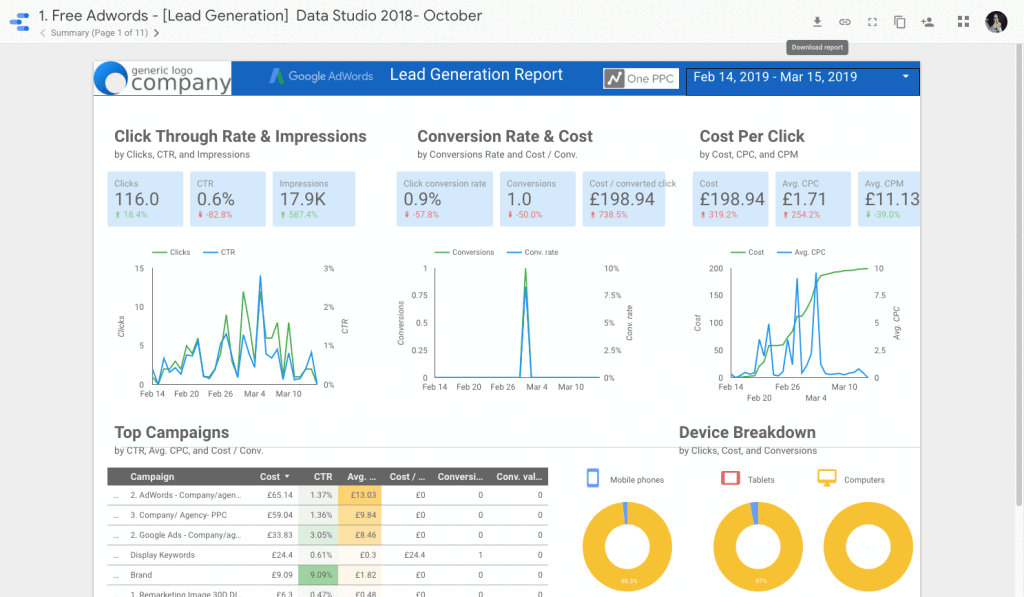
Task: Click the report title text
Action: [260, 16]
